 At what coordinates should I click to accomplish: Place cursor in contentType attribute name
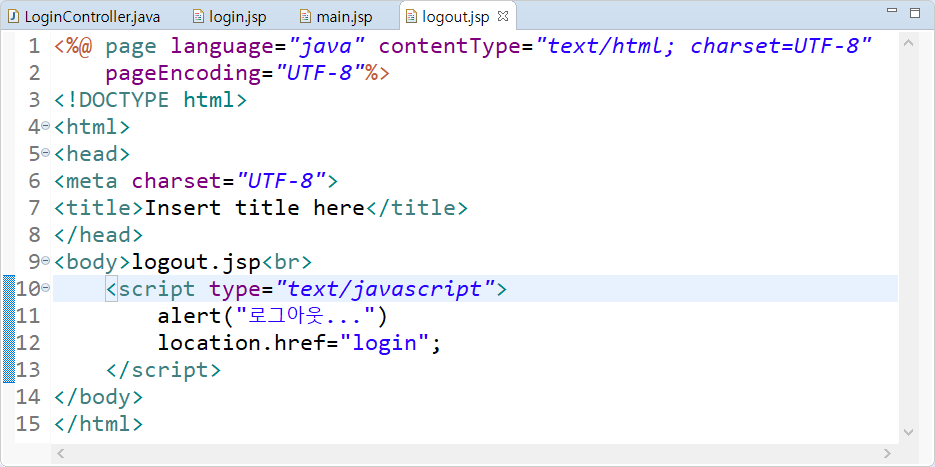tap(450, 46)
